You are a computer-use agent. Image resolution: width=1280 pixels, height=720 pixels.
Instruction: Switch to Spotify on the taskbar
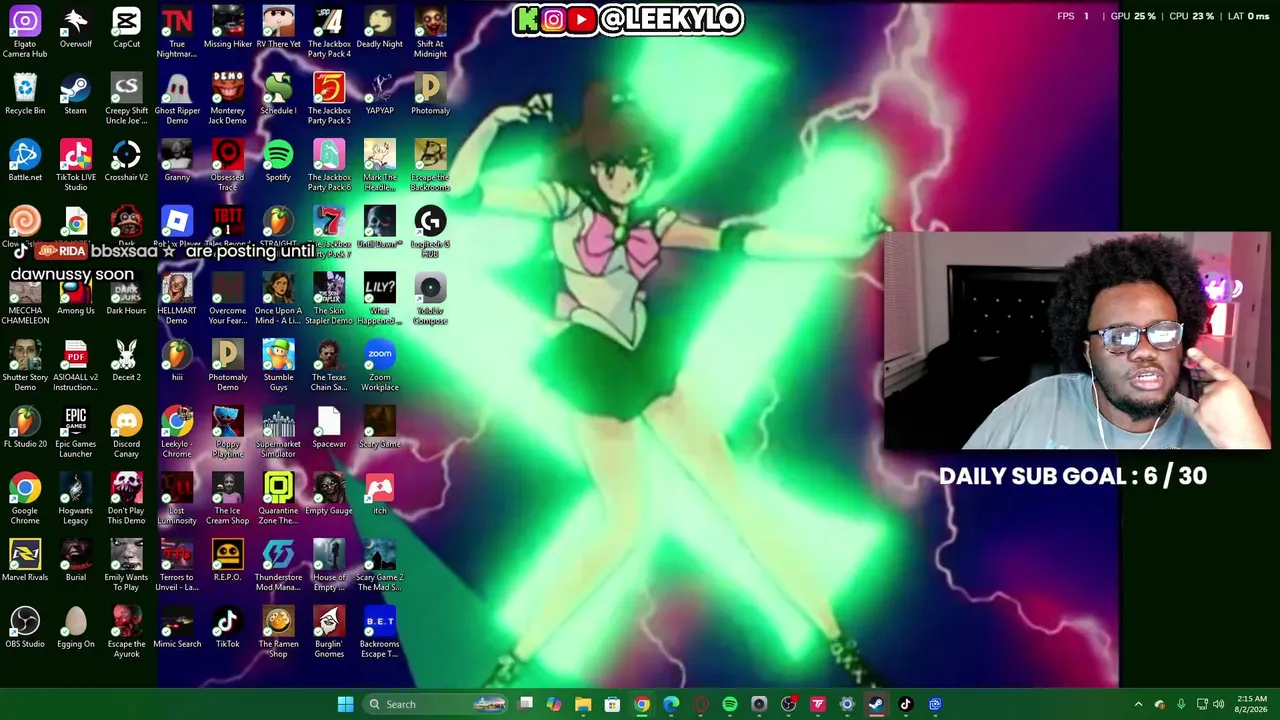730,704
